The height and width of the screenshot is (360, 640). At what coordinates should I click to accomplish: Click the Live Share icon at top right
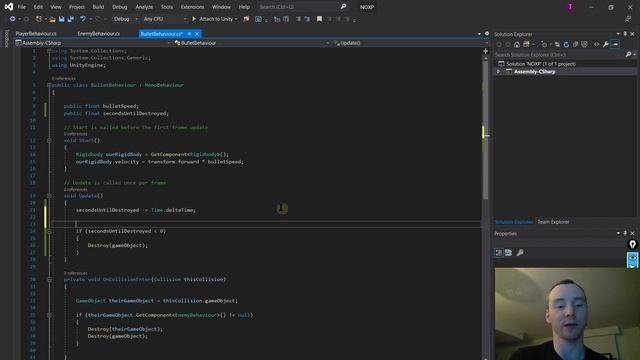coord(628,19)
